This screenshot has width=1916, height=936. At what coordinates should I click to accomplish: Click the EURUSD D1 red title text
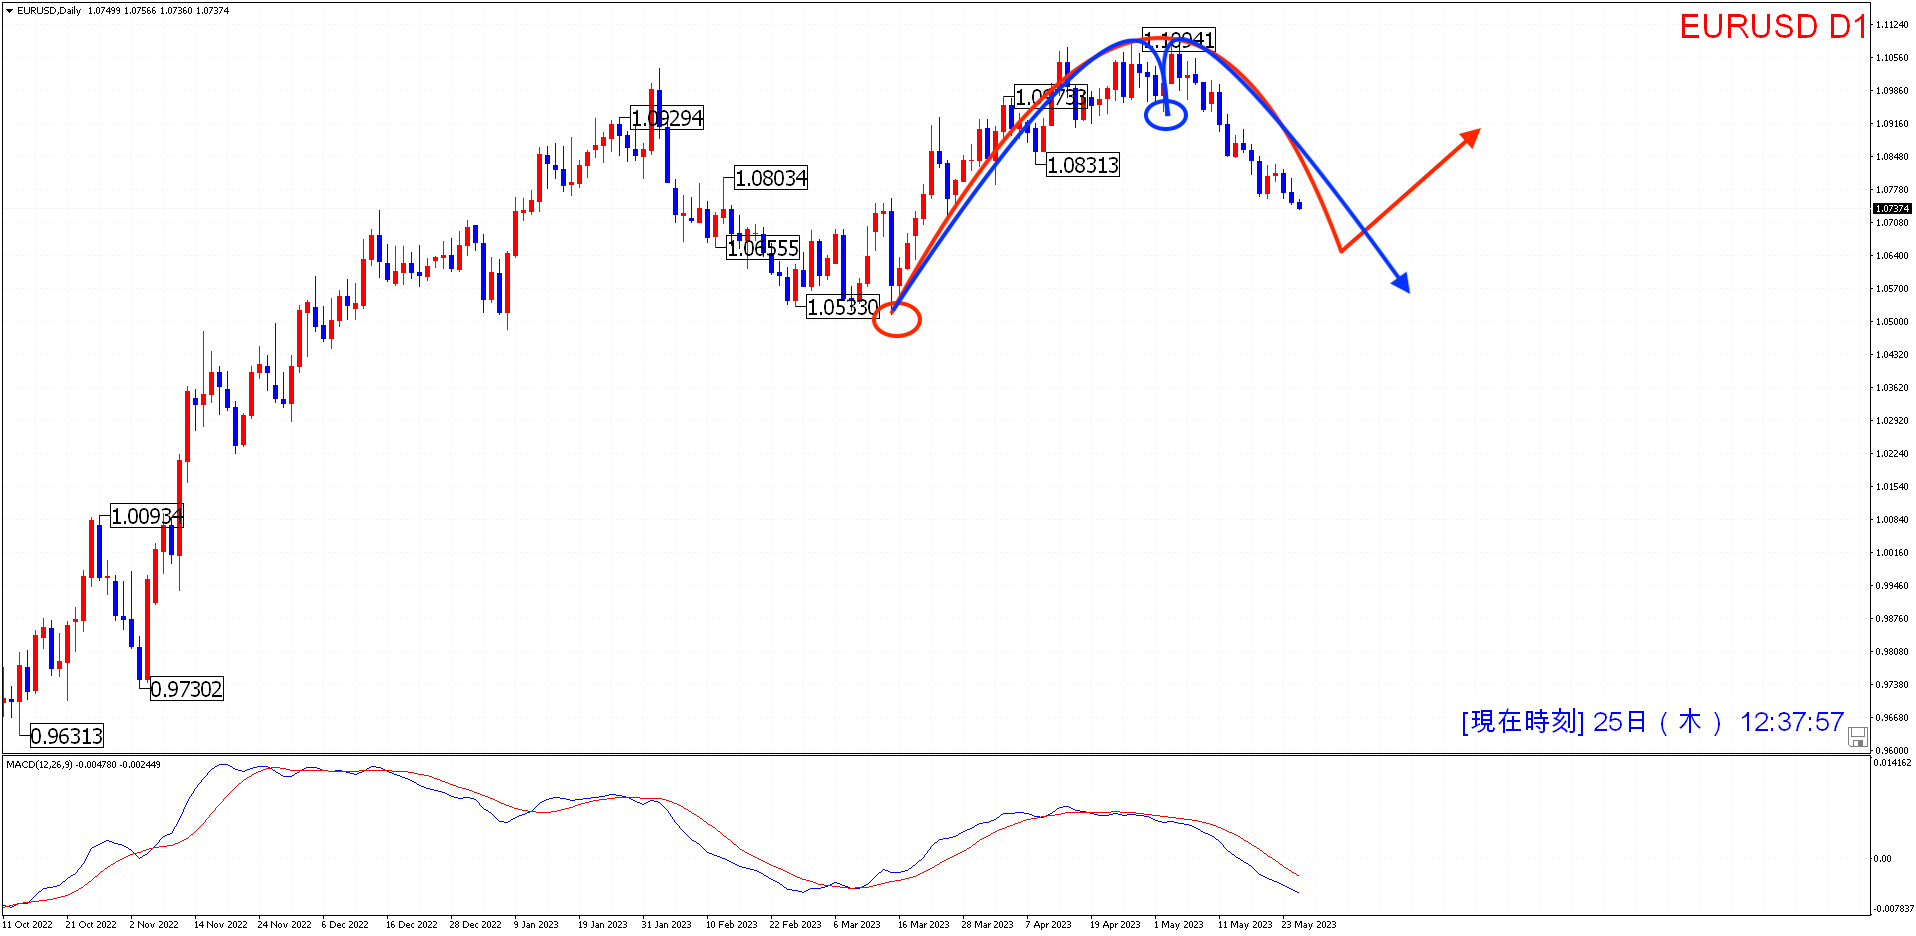1772,27
